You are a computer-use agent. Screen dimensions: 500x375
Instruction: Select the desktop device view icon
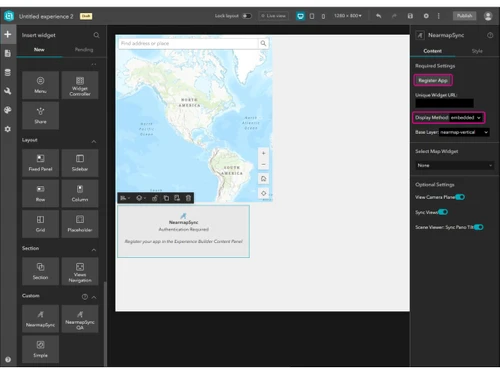[x=300, y=16]
